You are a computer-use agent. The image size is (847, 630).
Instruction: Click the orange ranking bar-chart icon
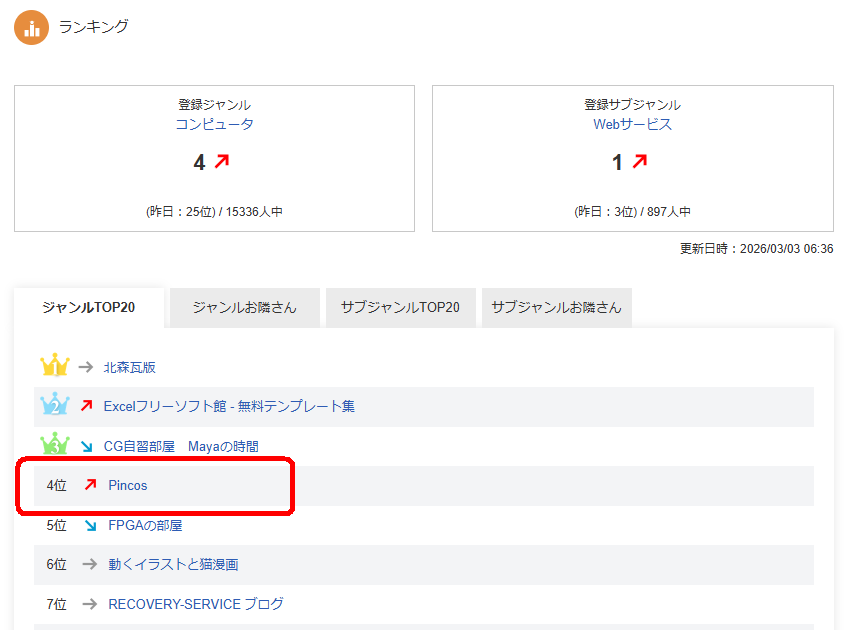coord(31,28)
